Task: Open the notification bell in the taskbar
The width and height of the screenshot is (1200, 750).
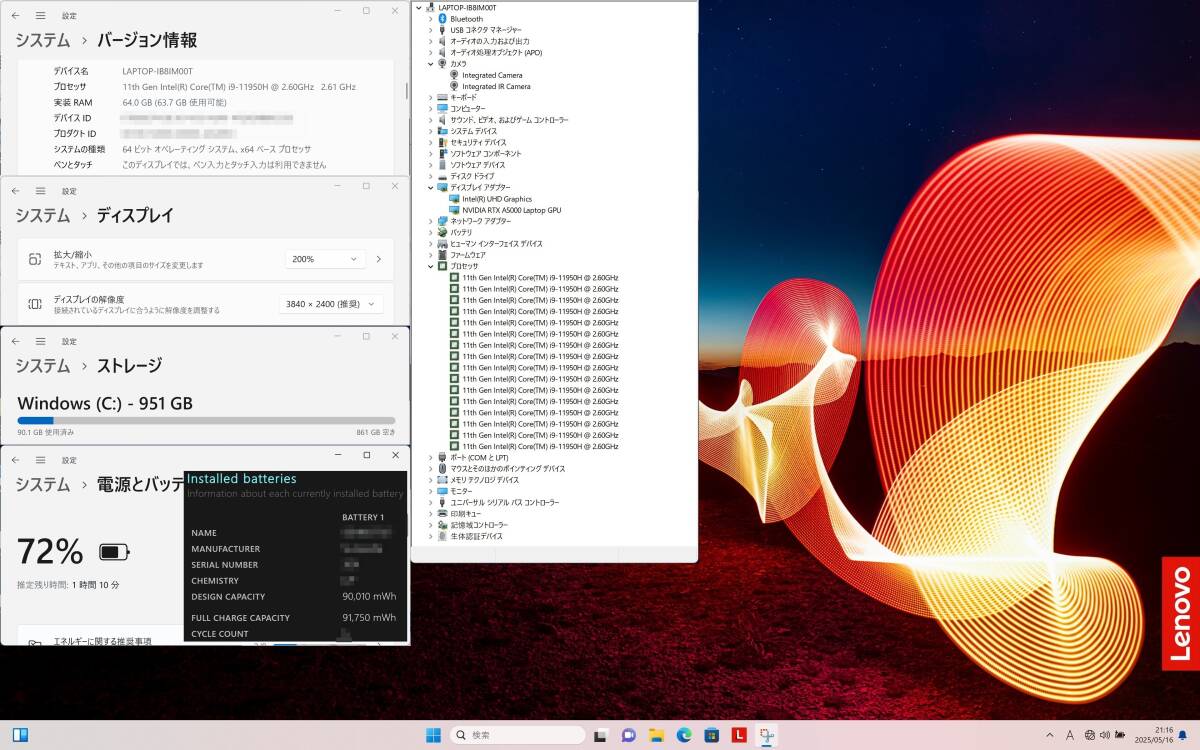Action: point(1182,735)
